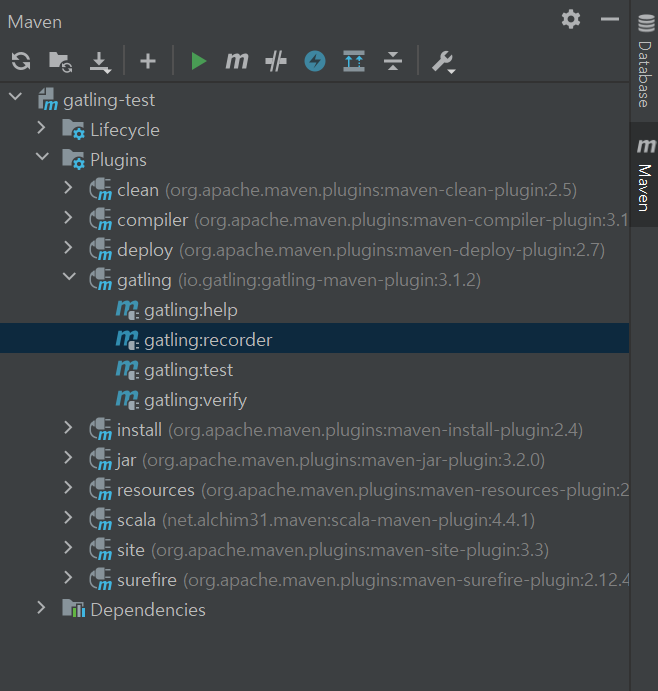Select the gatling:verify goal
658x691 pixels.
tap(314, 400)
